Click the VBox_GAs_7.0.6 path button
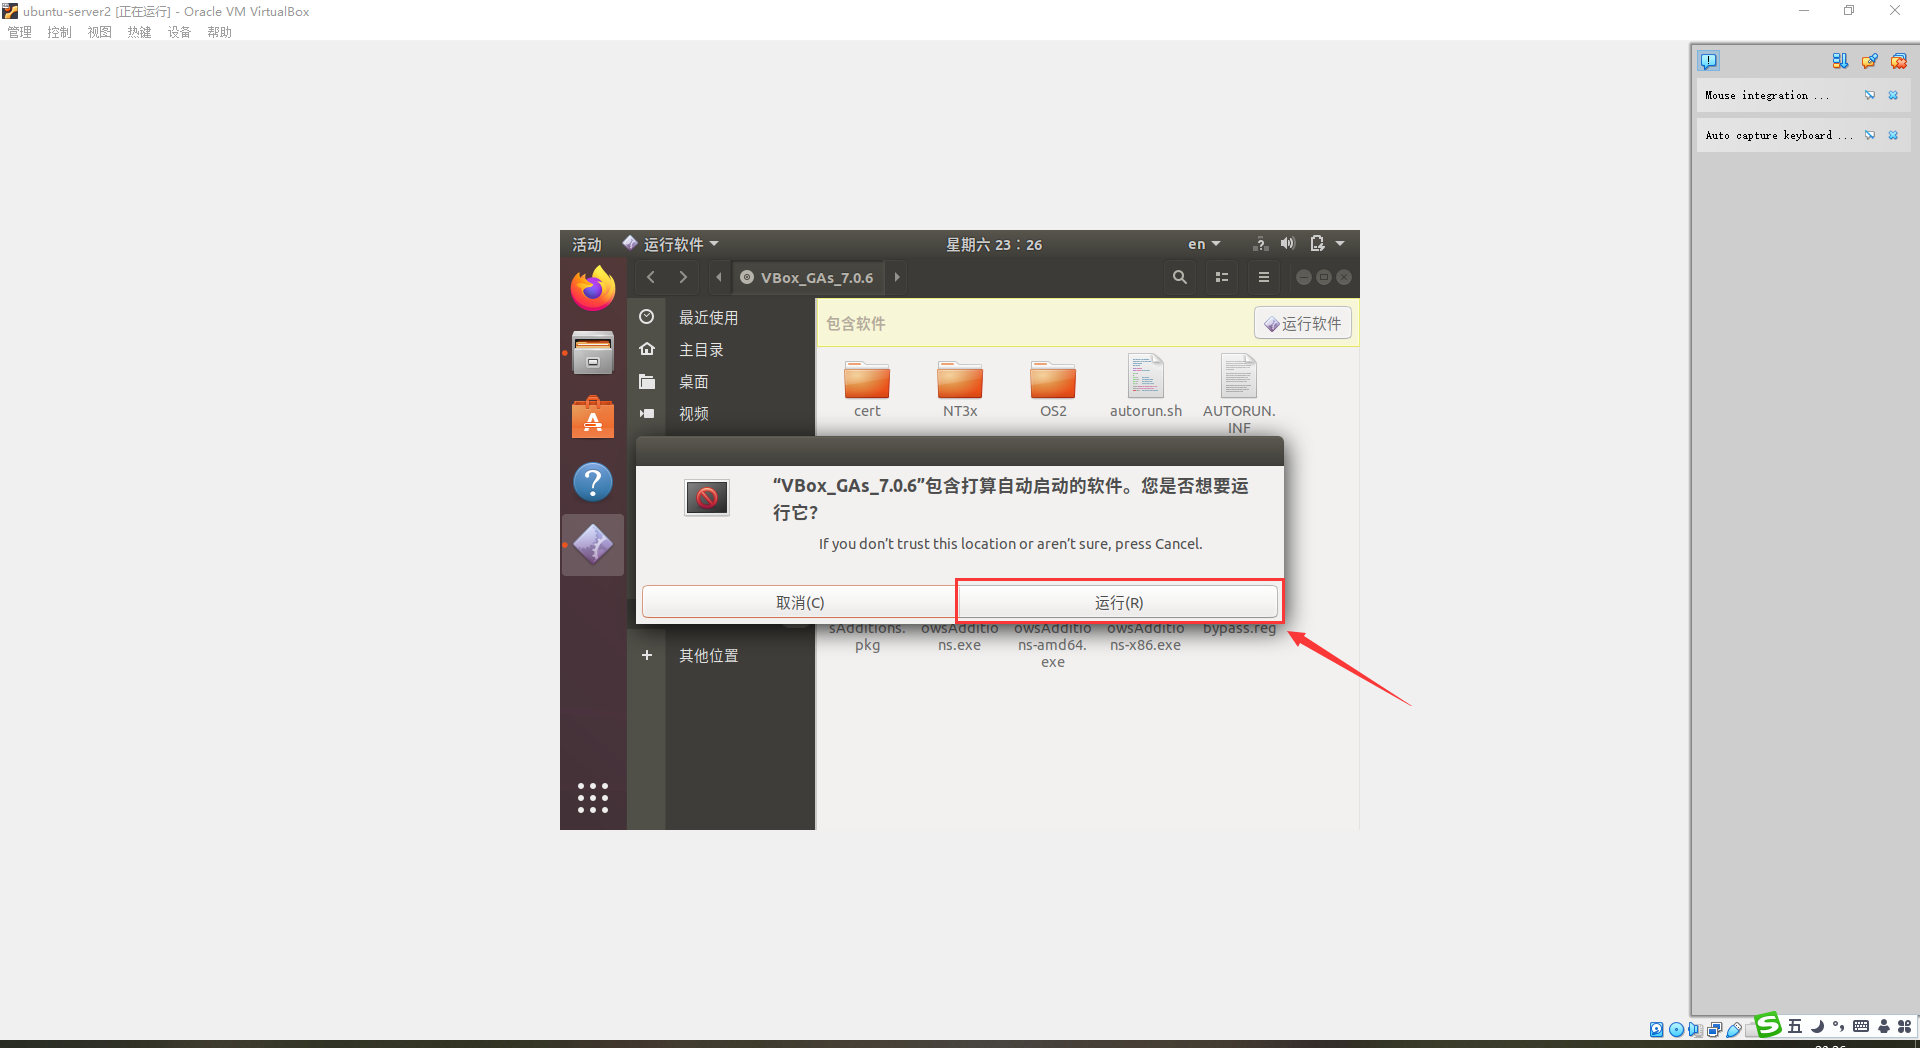The width and height of the screenshot is (1920, 1048). coord(807,277)
